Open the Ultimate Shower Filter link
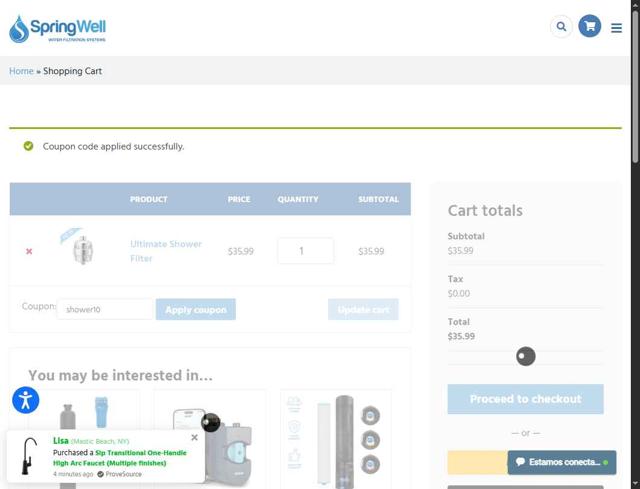The height and width of the screenshot is (489, 640). [166, 251]
